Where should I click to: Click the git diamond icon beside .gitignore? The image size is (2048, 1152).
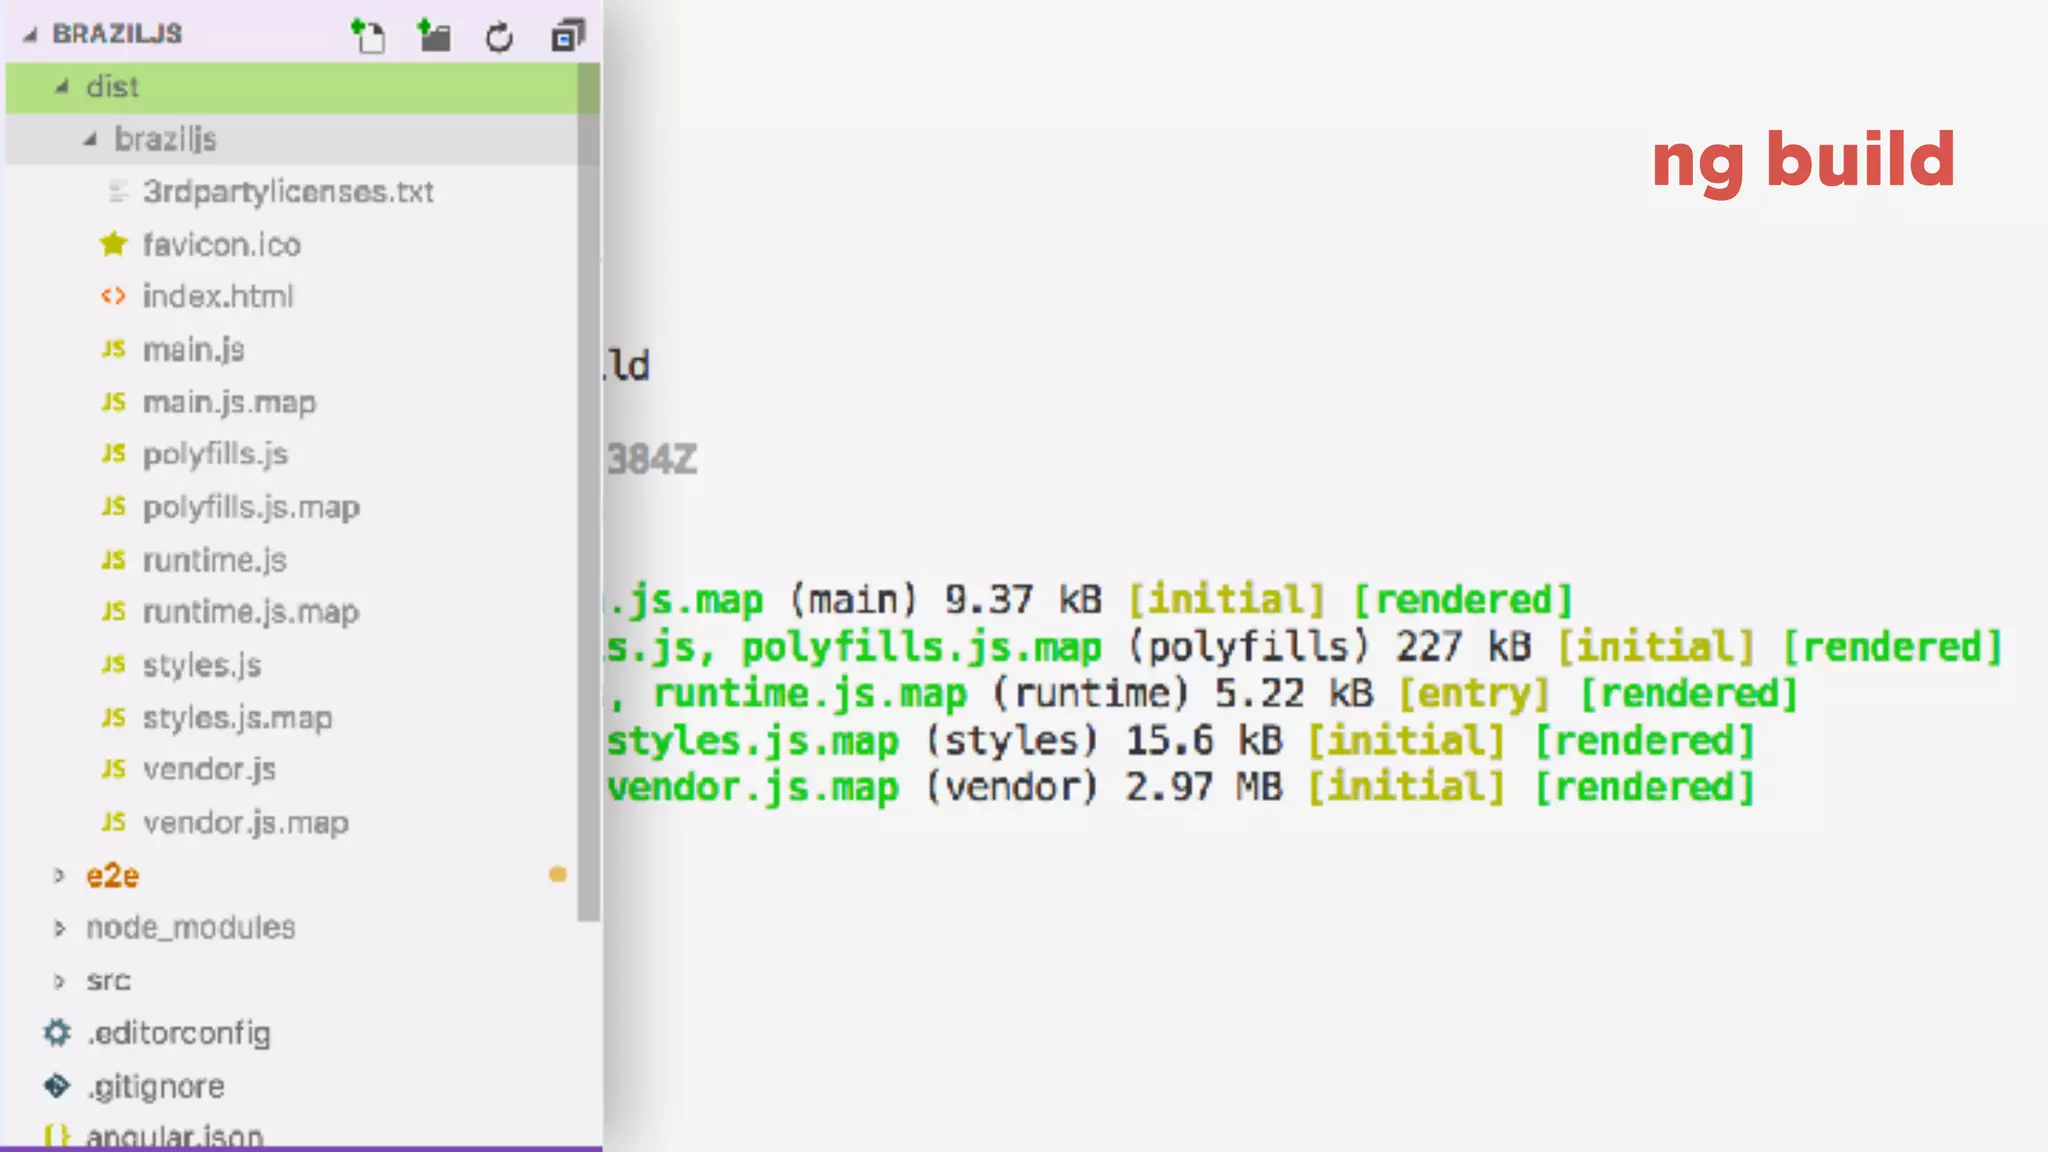coord(57,1086)
